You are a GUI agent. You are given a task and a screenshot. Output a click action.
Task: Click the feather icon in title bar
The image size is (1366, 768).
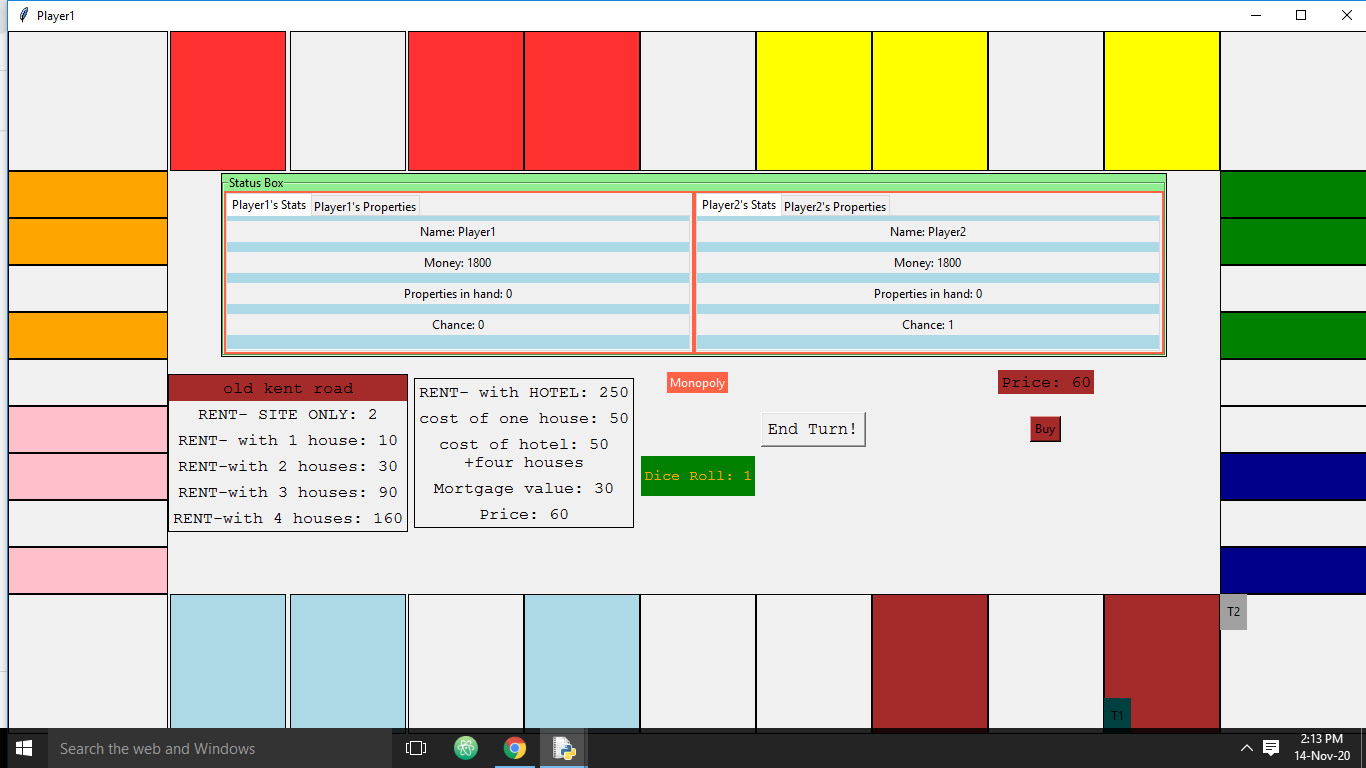23,15
